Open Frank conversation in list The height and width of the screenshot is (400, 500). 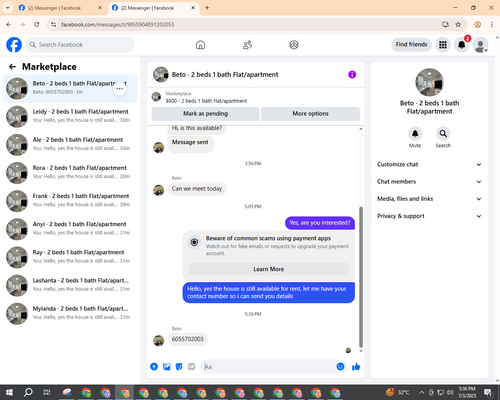pos(70,201)
